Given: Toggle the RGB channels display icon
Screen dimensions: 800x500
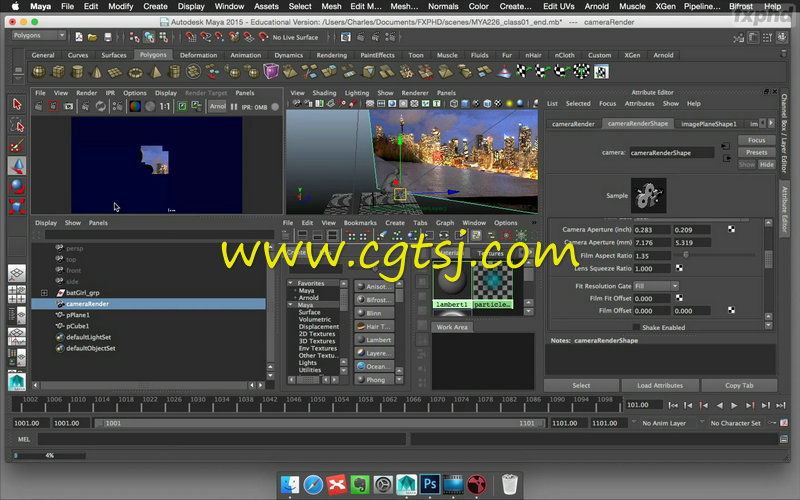Looking at the screenshot, I should (135, 107).
